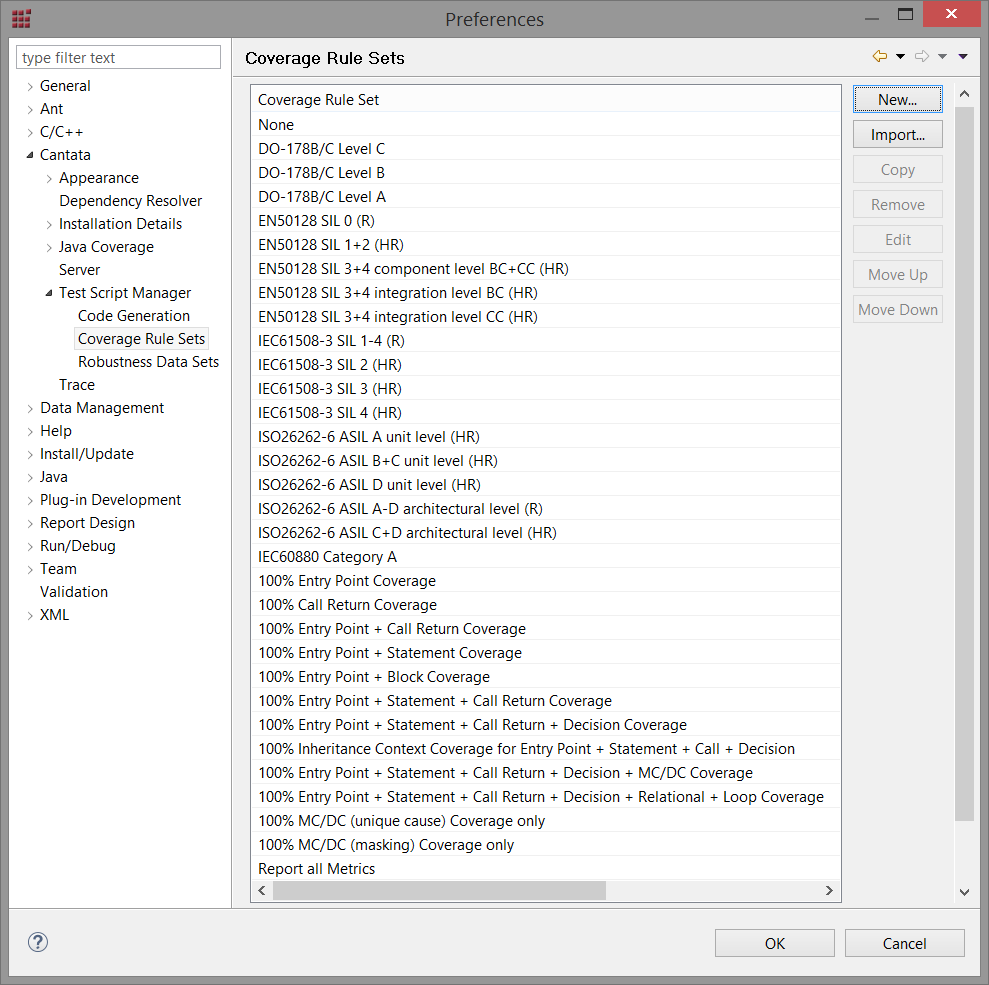989x985 pixels.
Task: Select ISO26262-6 ASIL A unit level (HR)
Action: [x=546, y=436]
